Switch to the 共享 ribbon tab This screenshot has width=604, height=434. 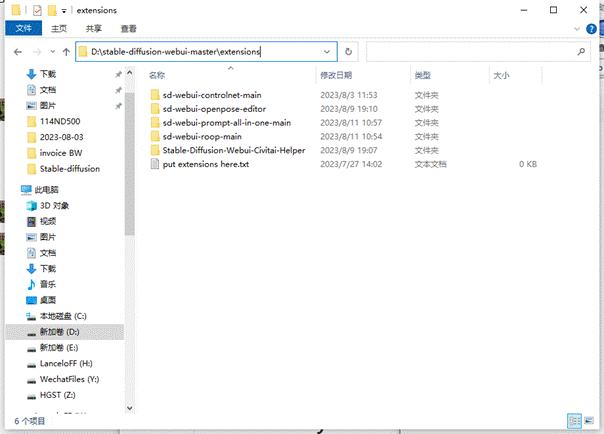click(x=94, y=28)
